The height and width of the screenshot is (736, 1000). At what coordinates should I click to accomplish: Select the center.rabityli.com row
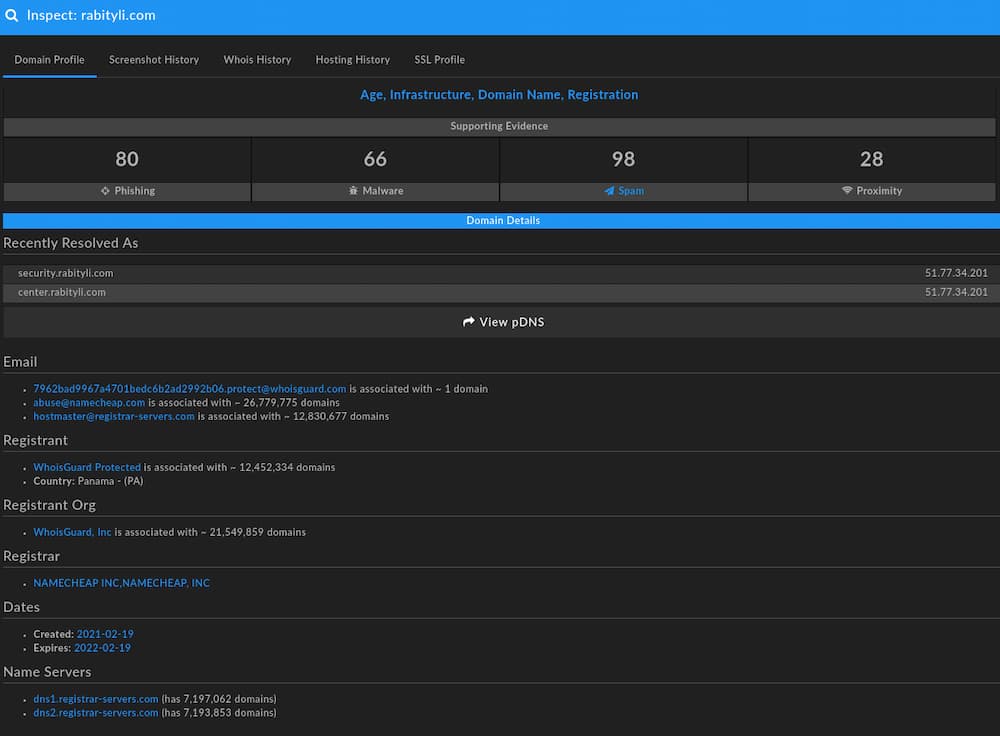tap(499, 293)
